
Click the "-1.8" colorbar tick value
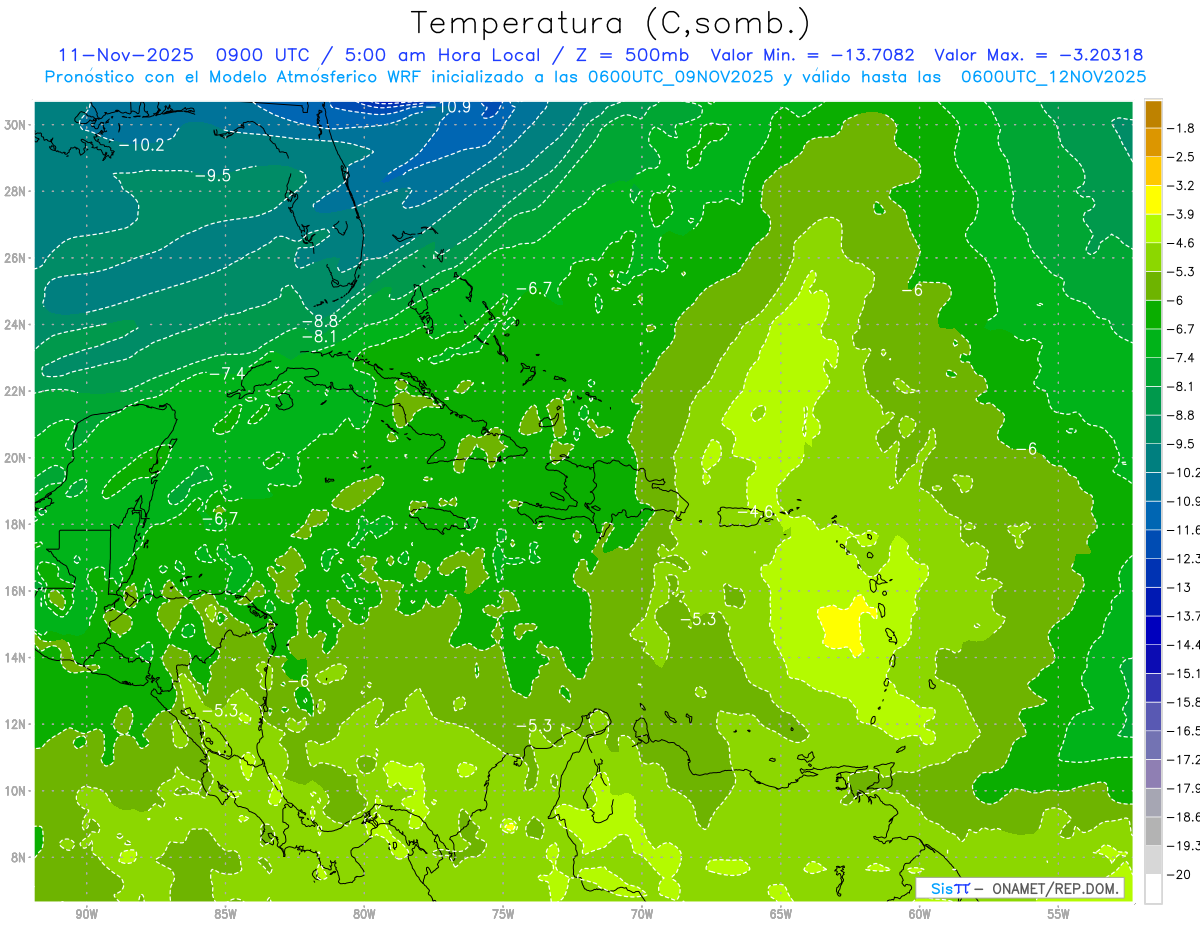pos(1182,128)
